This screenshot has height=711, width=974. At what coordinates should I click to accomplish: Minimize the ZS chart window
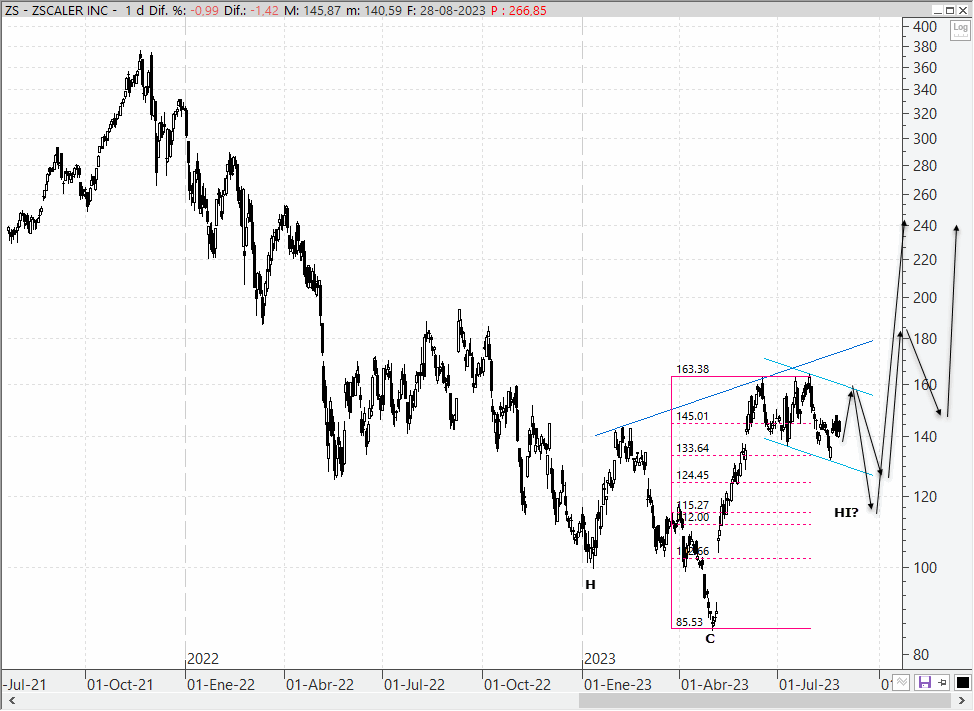[x=937, y=10]
